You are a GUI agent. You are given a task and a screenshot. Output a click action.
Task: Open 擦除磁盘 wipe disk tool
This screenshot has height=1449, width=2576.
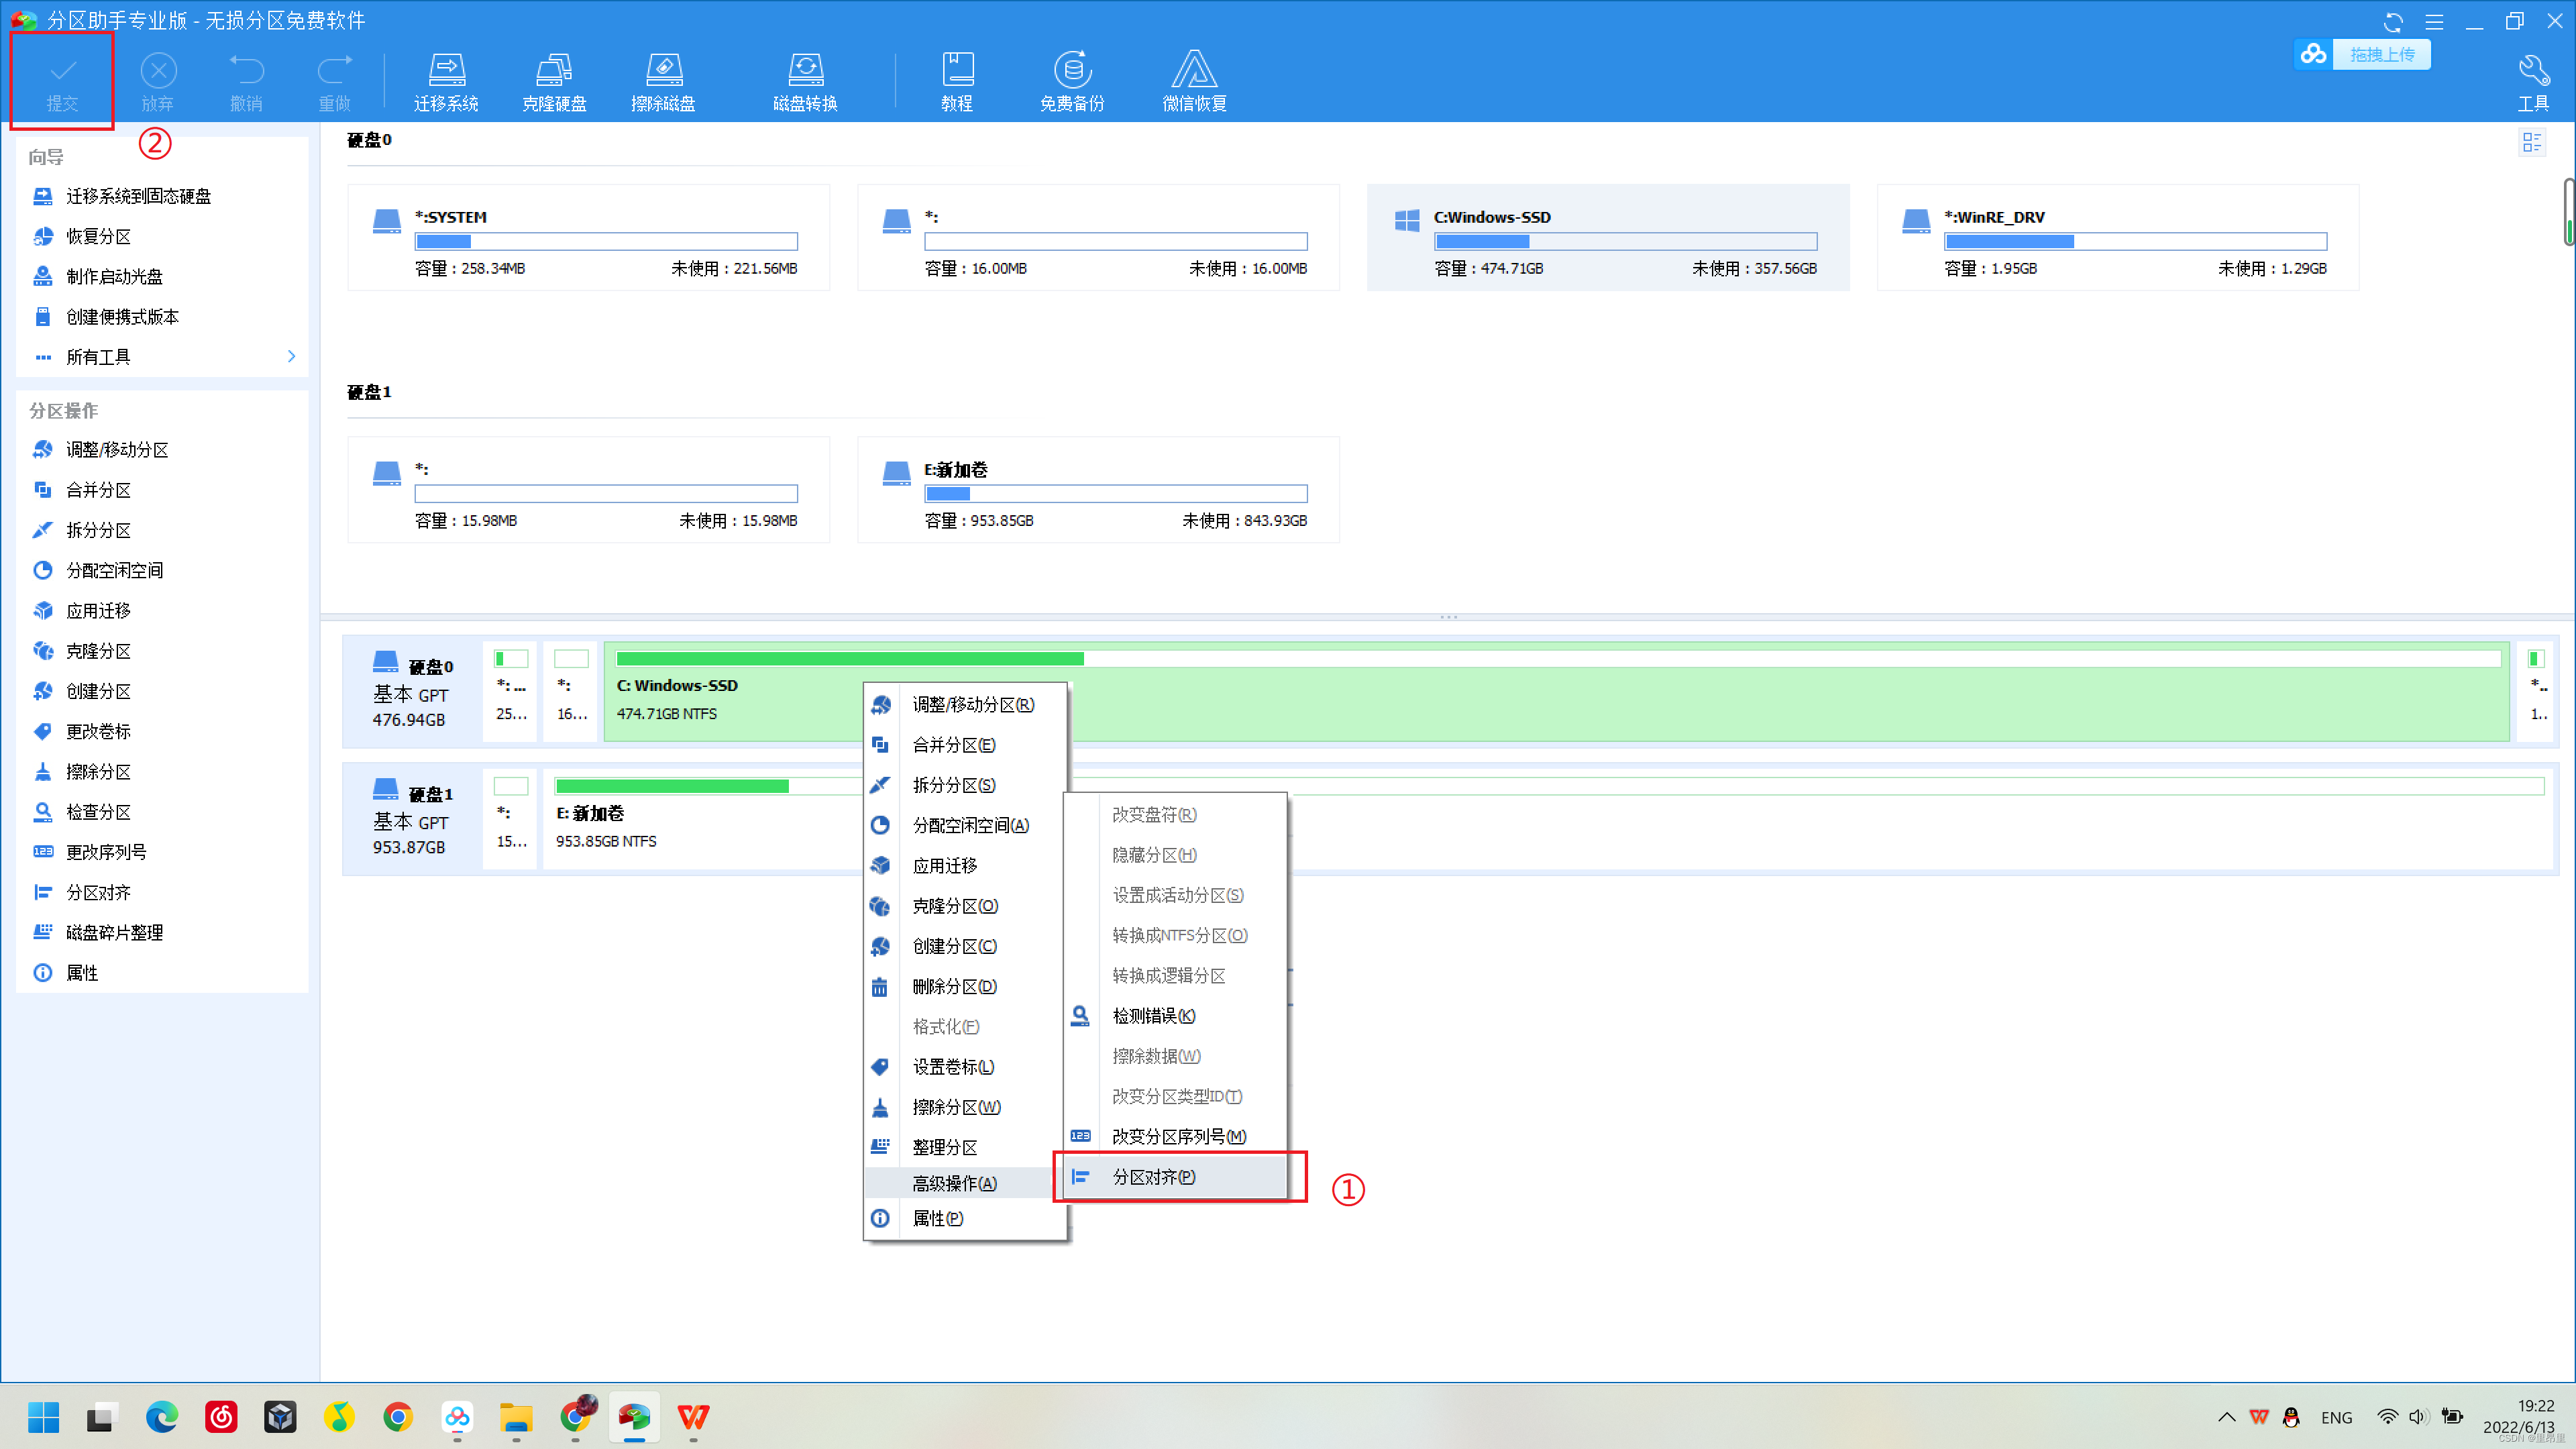663,81
